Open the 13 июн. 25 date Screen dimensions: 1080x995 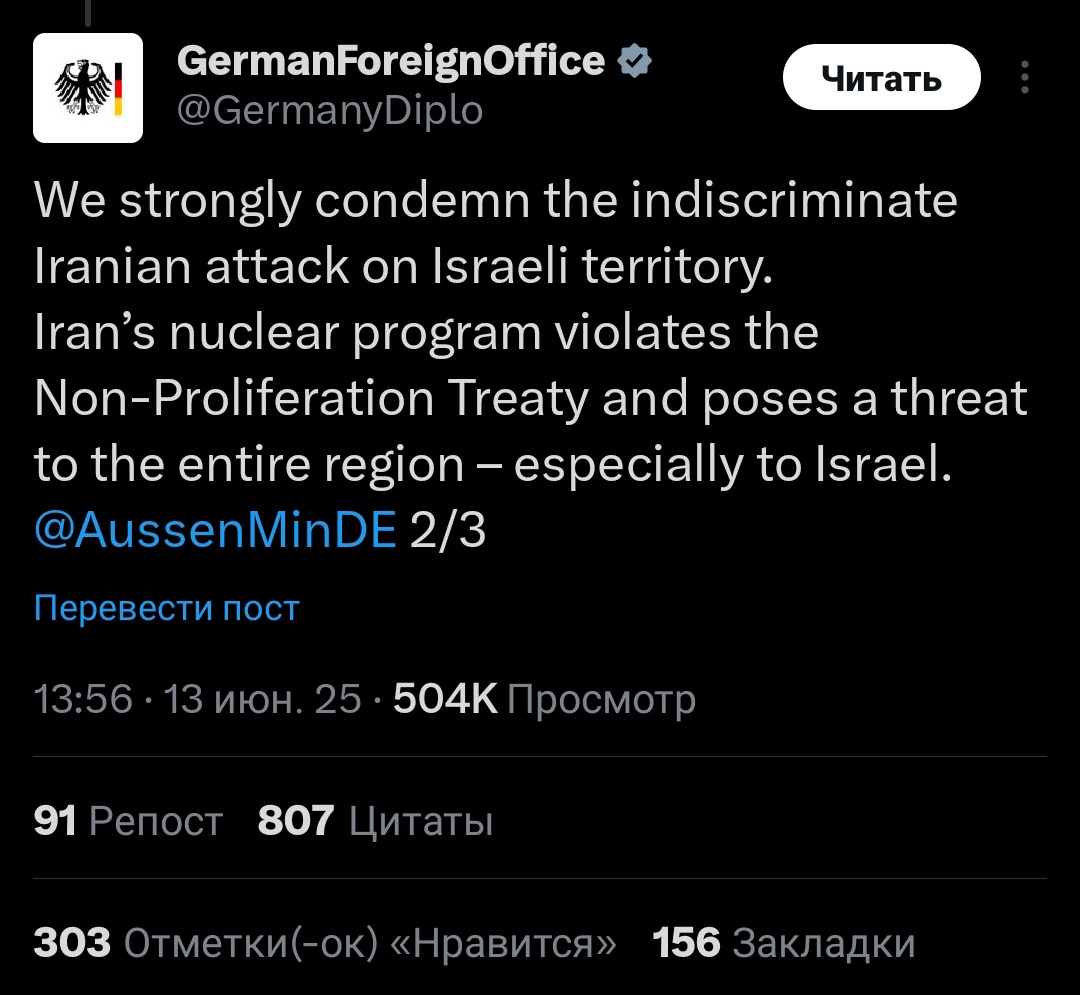point(262,699)
